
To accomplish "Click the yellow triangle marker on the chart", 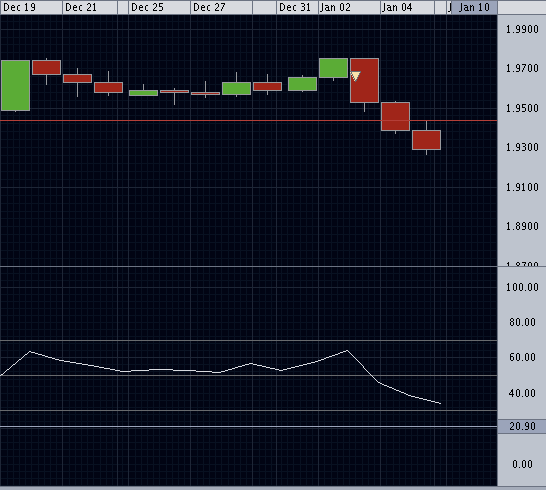I will (x=355, y=76).
